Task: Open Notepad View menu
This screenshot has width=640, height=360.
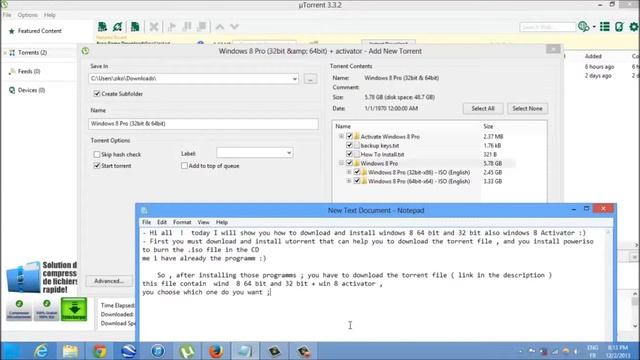Action: [x=203, y=222]
